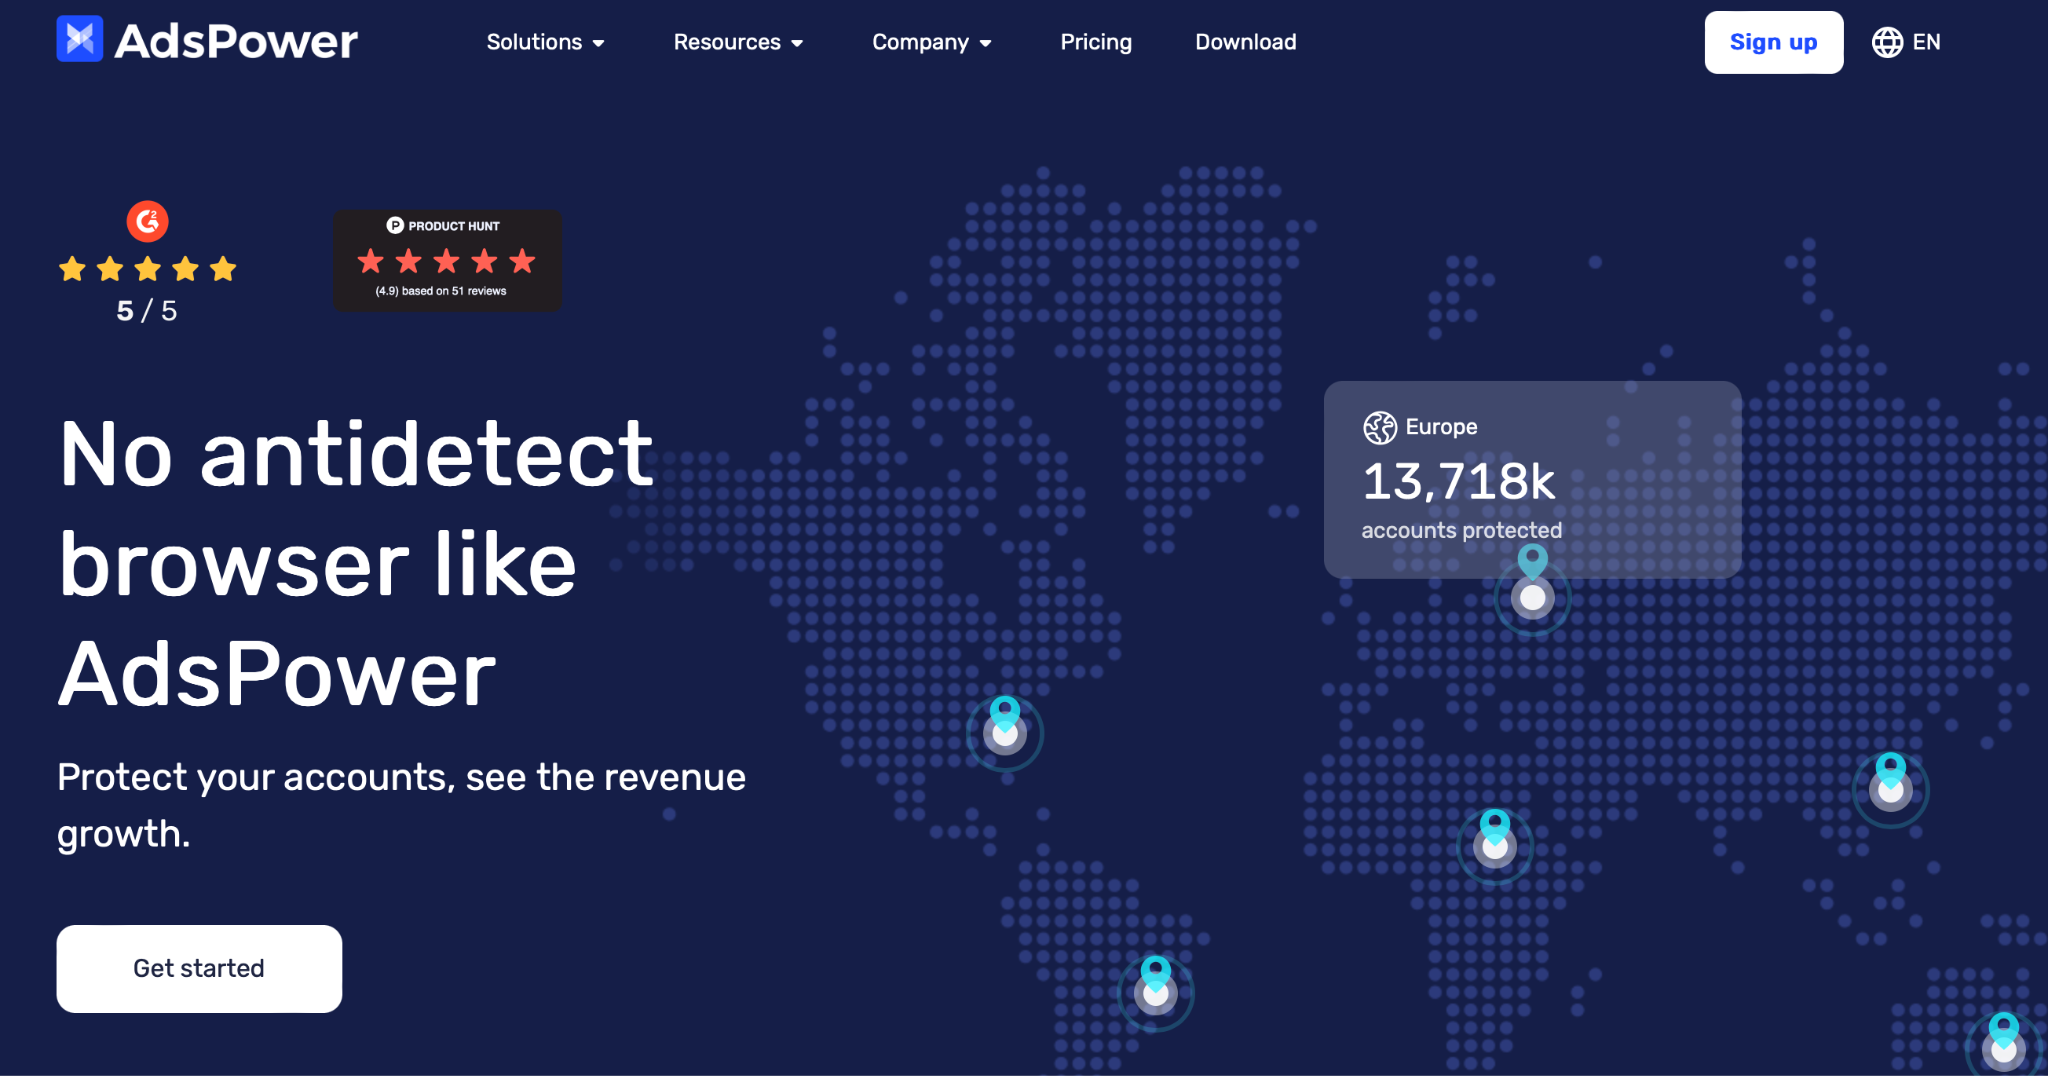Click the "accounts protected" label
This screenshot has height=1076, width=2048.
point(1462,530)
